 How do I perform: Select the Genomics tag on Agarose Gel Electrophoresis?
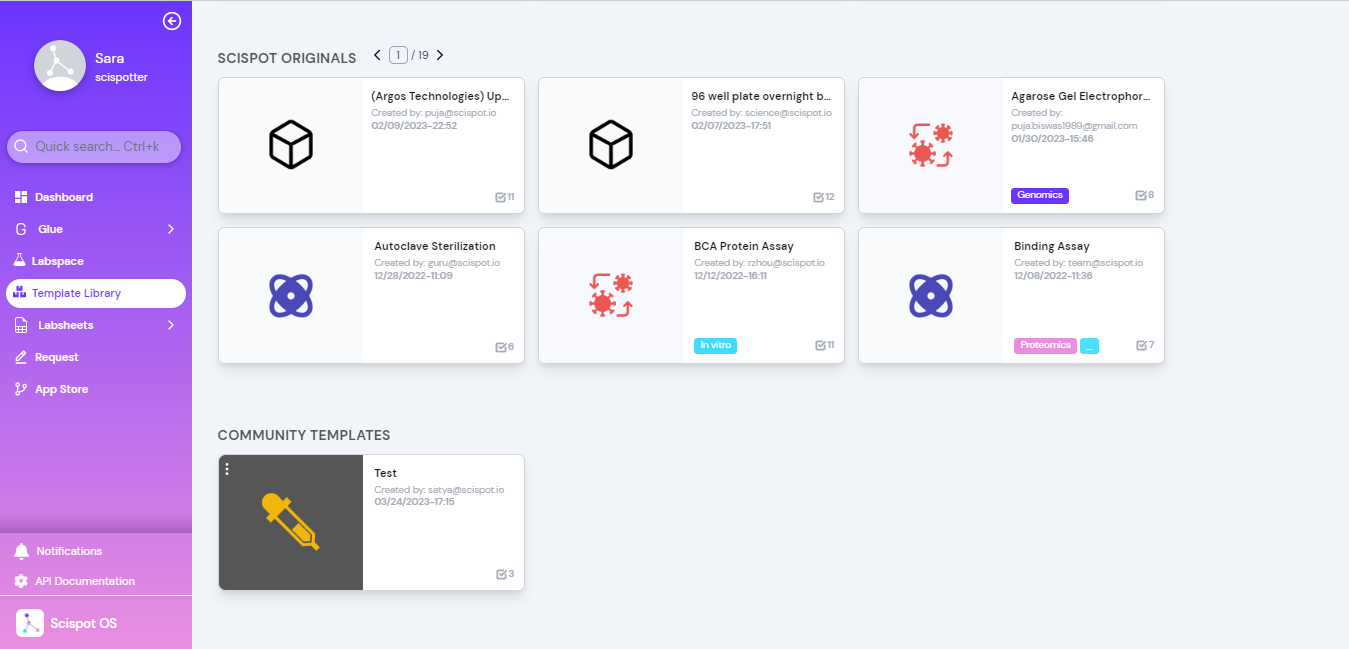(1039, 195)
